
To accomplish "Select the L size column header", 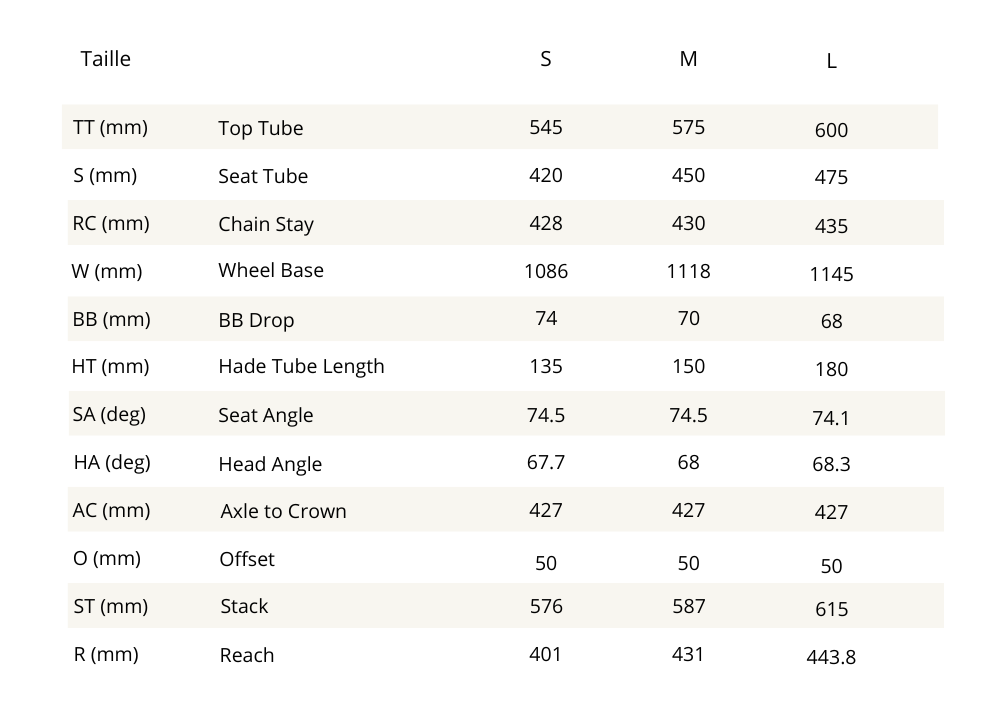I will click(x=831, y=61).
